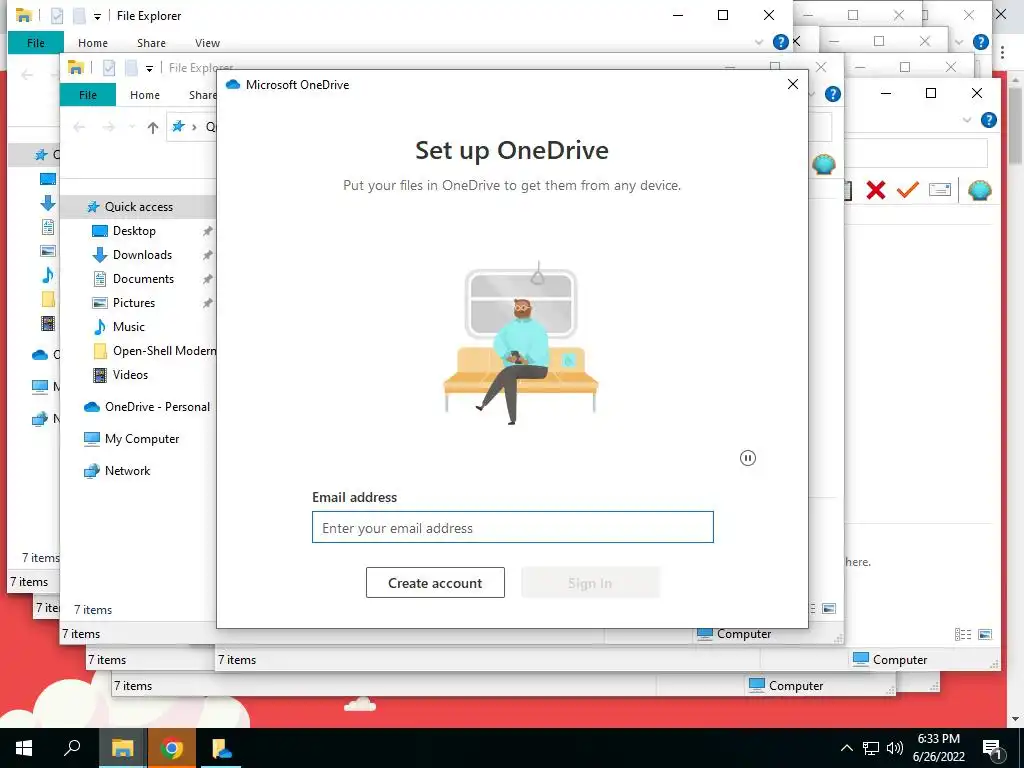Expand the address bar chevron after the star
This screenshot has width=1024, height=768.
194,127
